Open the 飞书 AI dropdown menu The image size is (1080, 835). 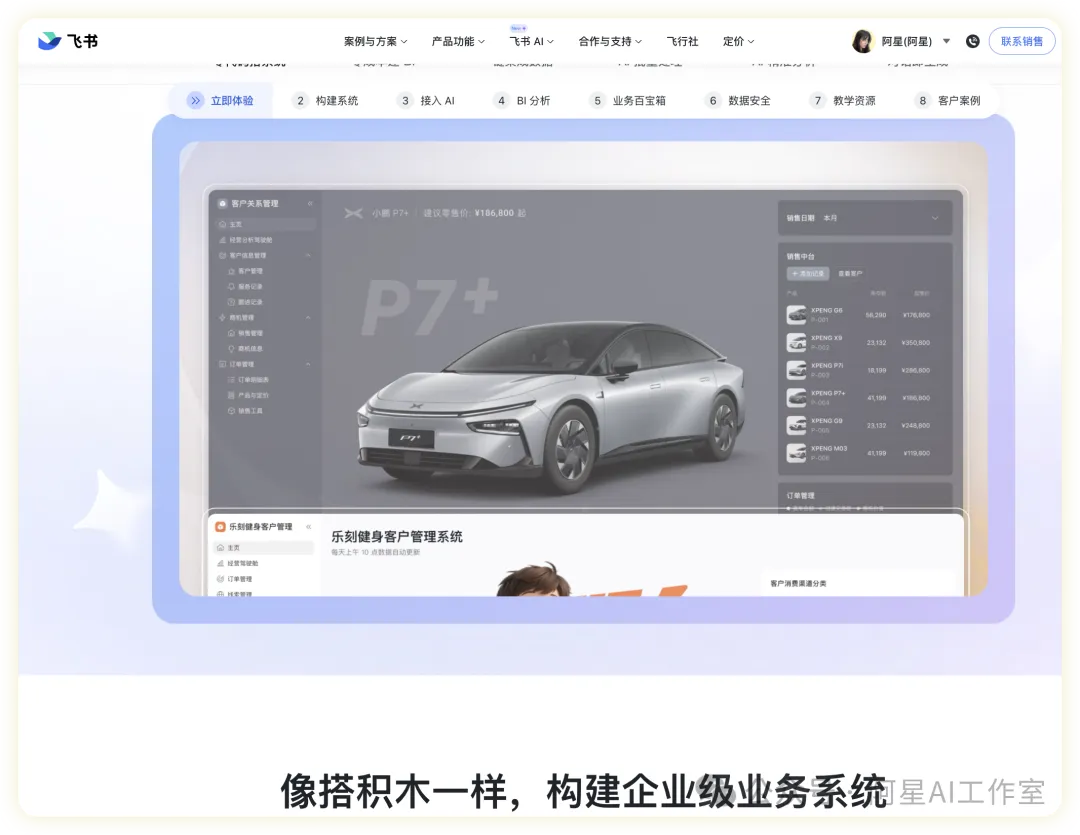[x=531, y=41]
